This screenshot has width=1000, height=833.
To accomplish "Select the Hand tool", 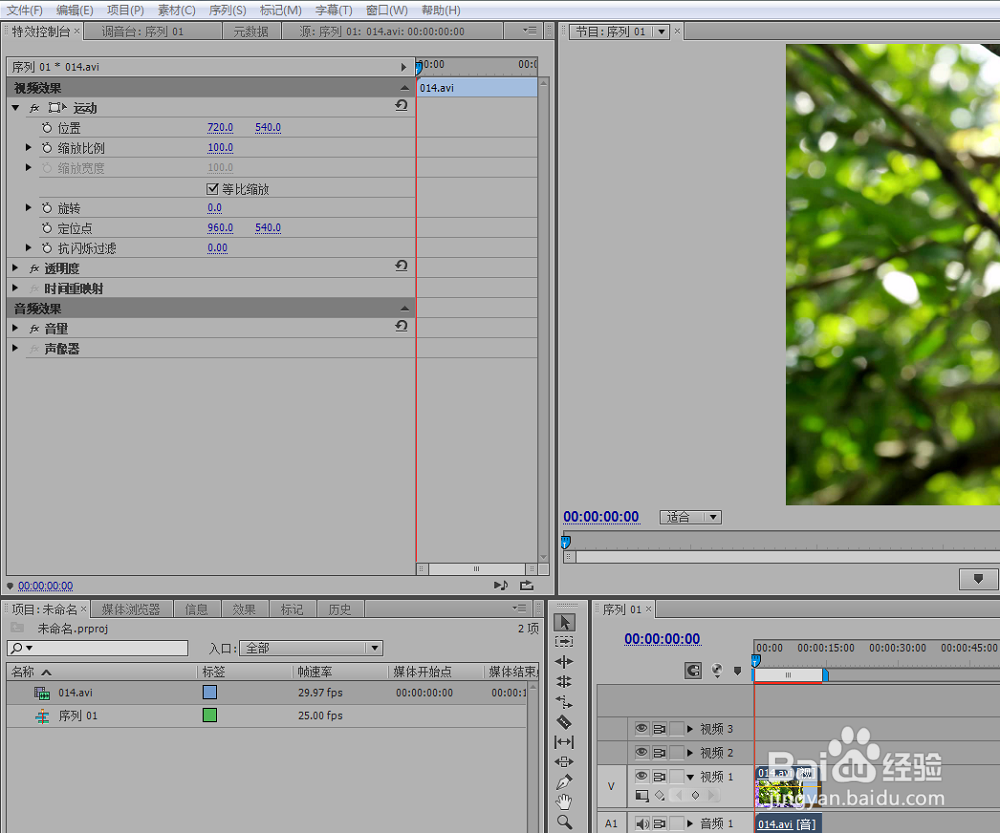I will [564, 802].
